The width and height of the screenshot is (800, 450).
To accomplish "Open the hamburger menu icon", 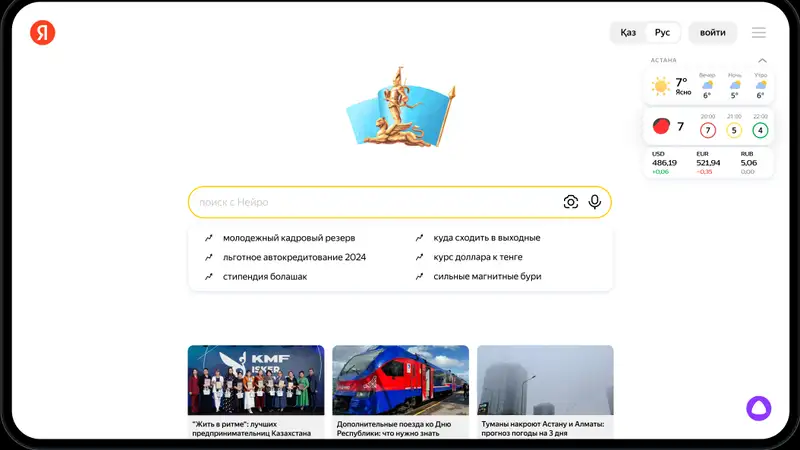I will pyautogui.click(x=759, y=33).
